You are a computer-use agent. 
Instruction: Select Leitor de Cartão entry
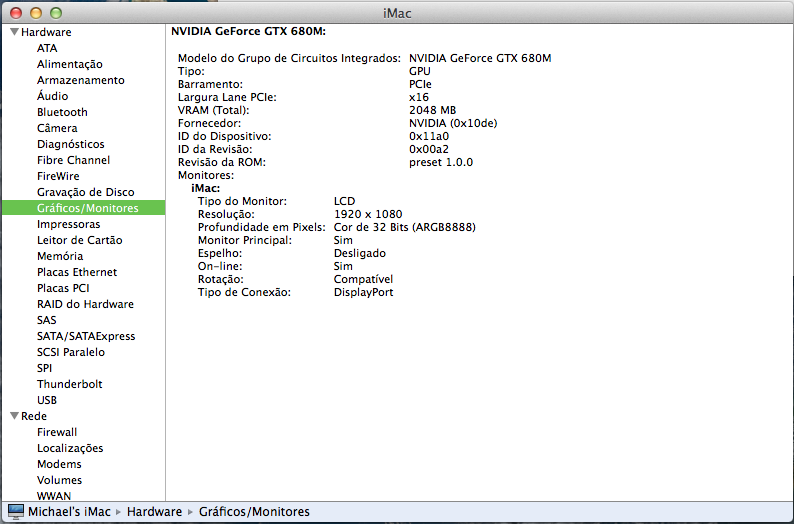(x=80, y=240)
